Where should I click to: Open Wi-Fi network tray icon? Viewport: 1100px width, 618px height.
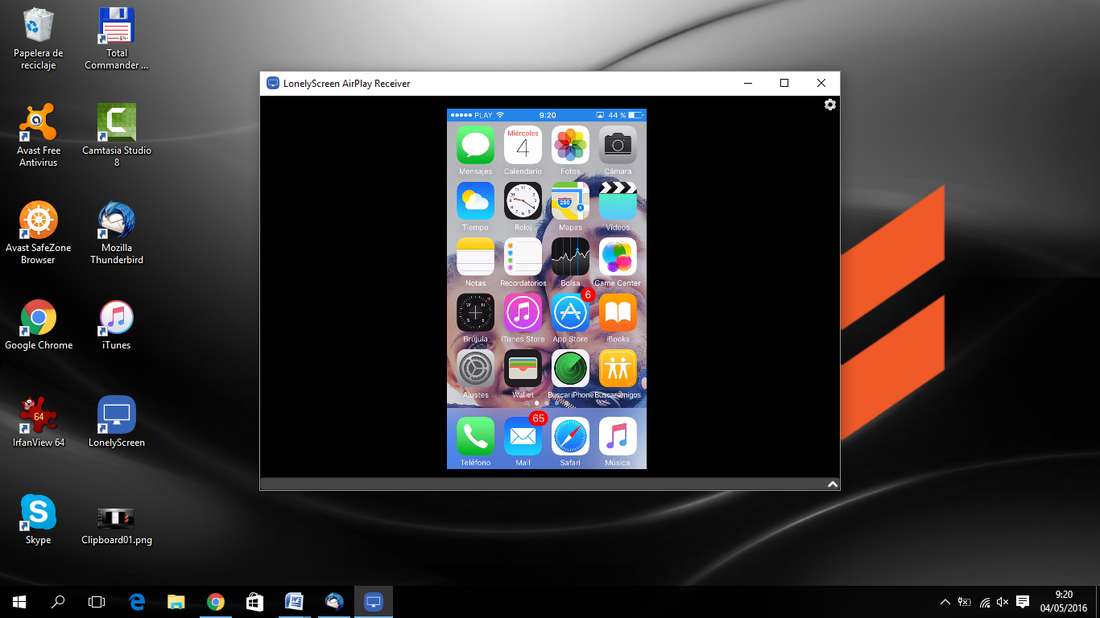click(985, 602)
